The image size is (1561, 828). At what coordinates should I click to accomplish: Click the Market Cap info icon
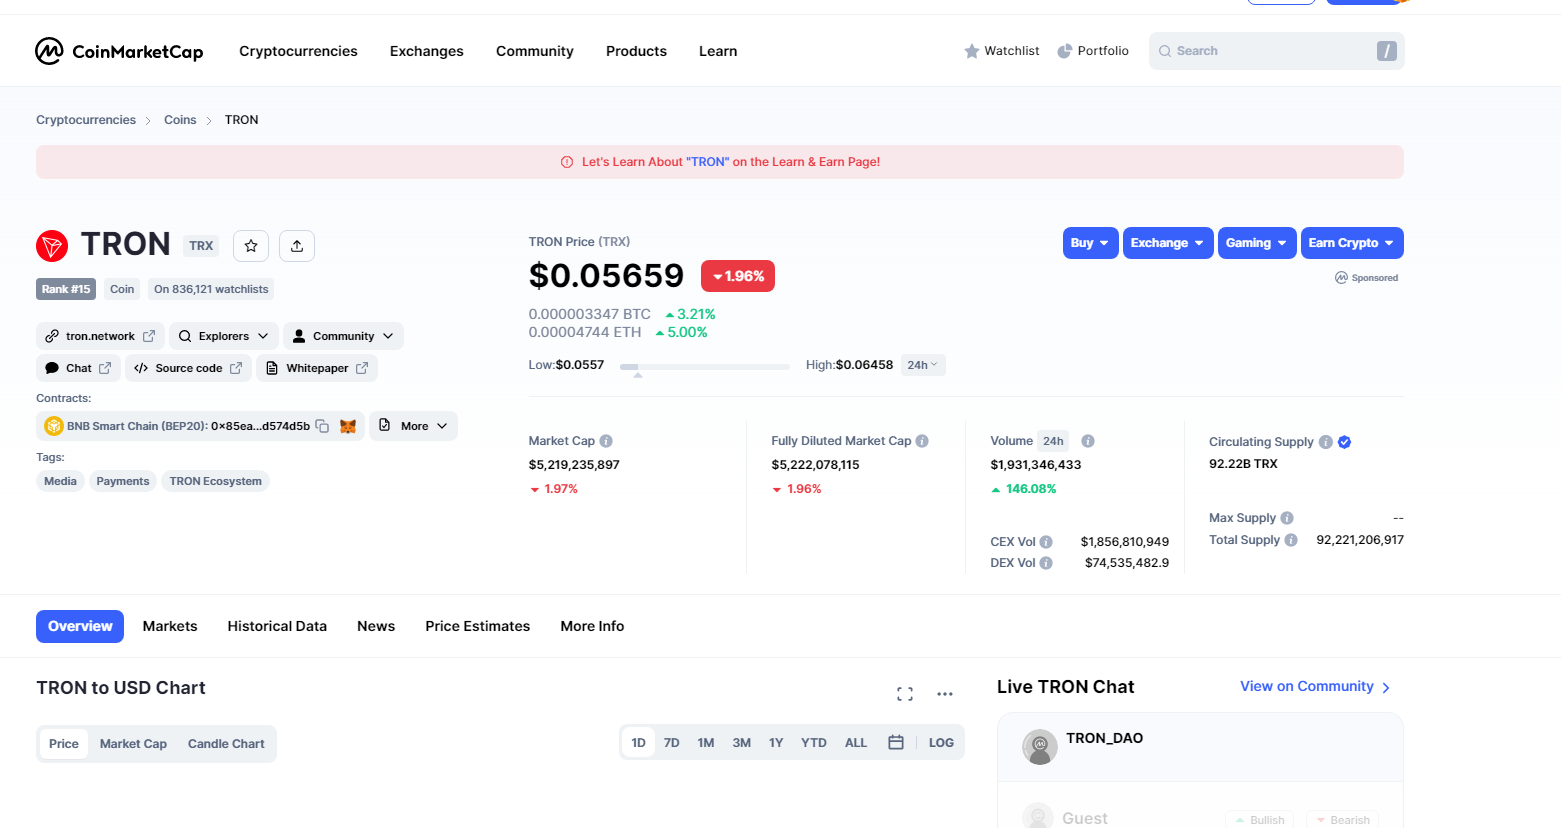pyautogui.click(x=606, y=441)
